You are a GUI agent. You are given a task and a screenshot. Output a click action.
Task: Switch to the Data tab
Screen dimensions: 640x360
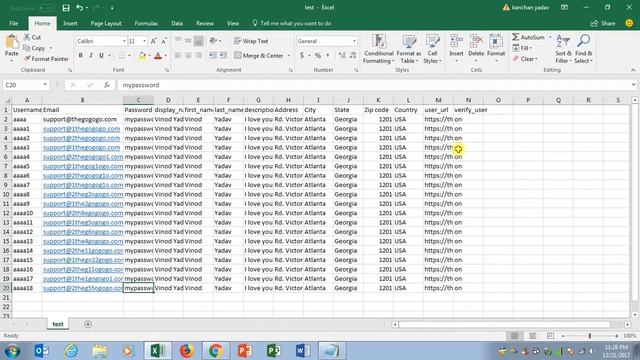pos(177,23)
